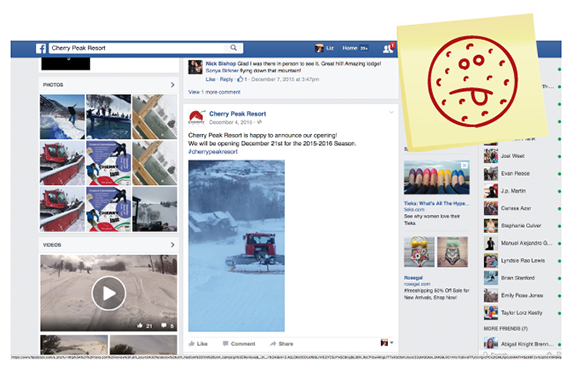Open chat with Emily Rose Jones
This screenshot has width=573, height=373.
pos(522,295)
